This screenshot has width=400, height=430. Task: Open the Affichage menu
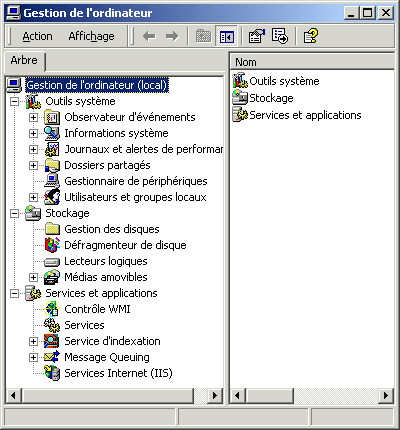point(91,36)
